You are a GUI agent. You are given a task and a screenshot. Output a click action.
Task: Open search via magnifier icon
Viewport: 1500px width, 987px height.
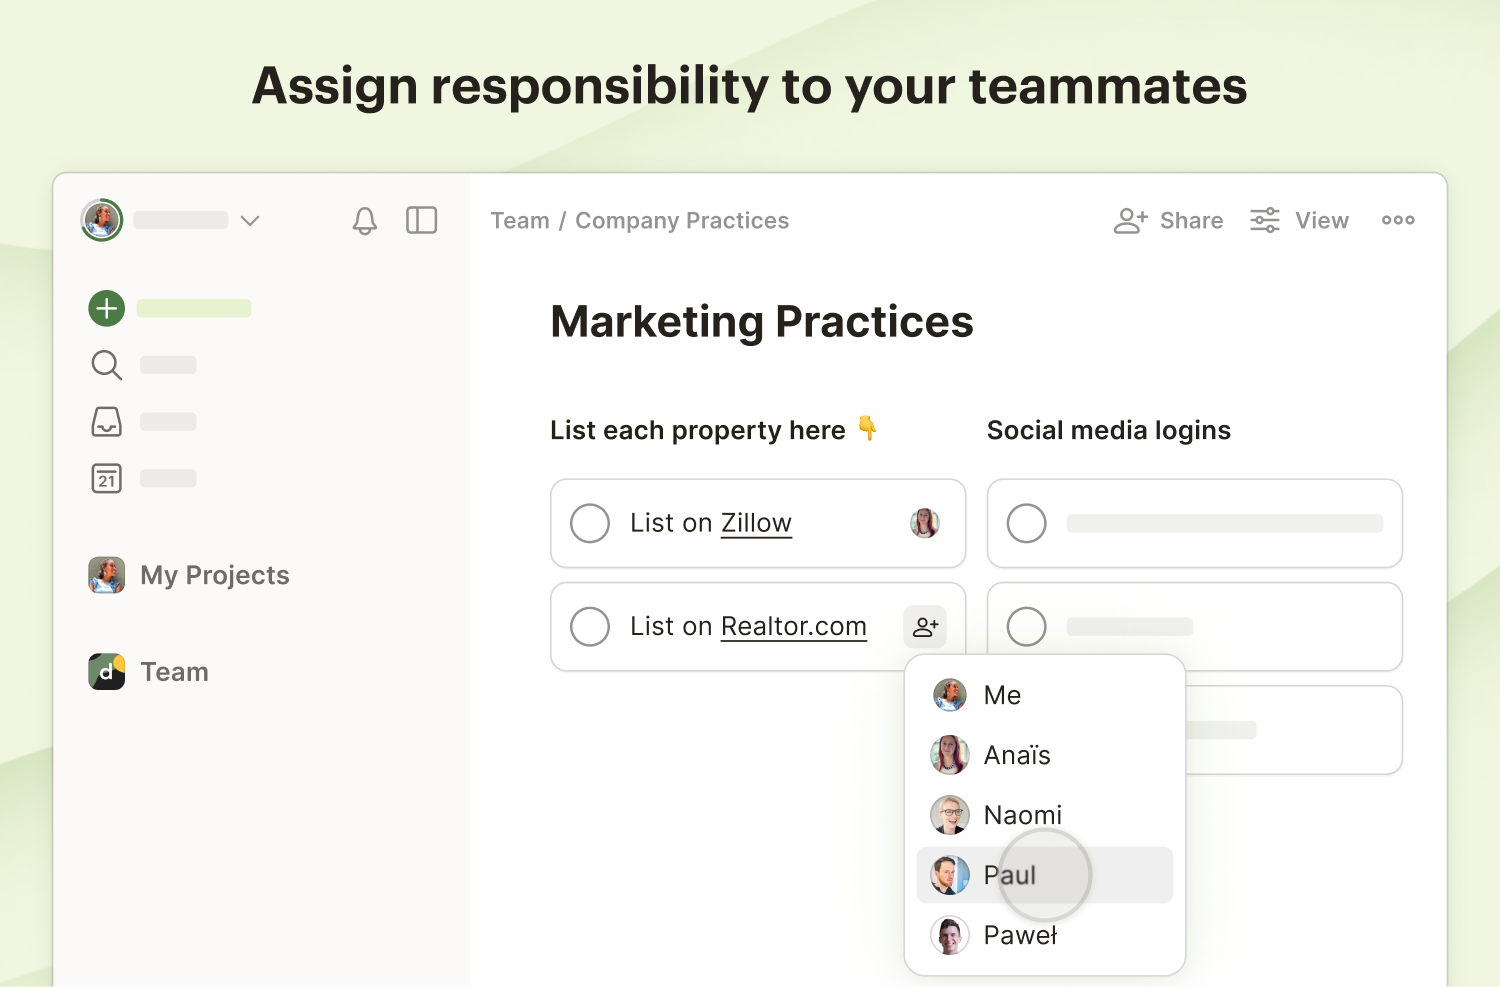(107, 365)
